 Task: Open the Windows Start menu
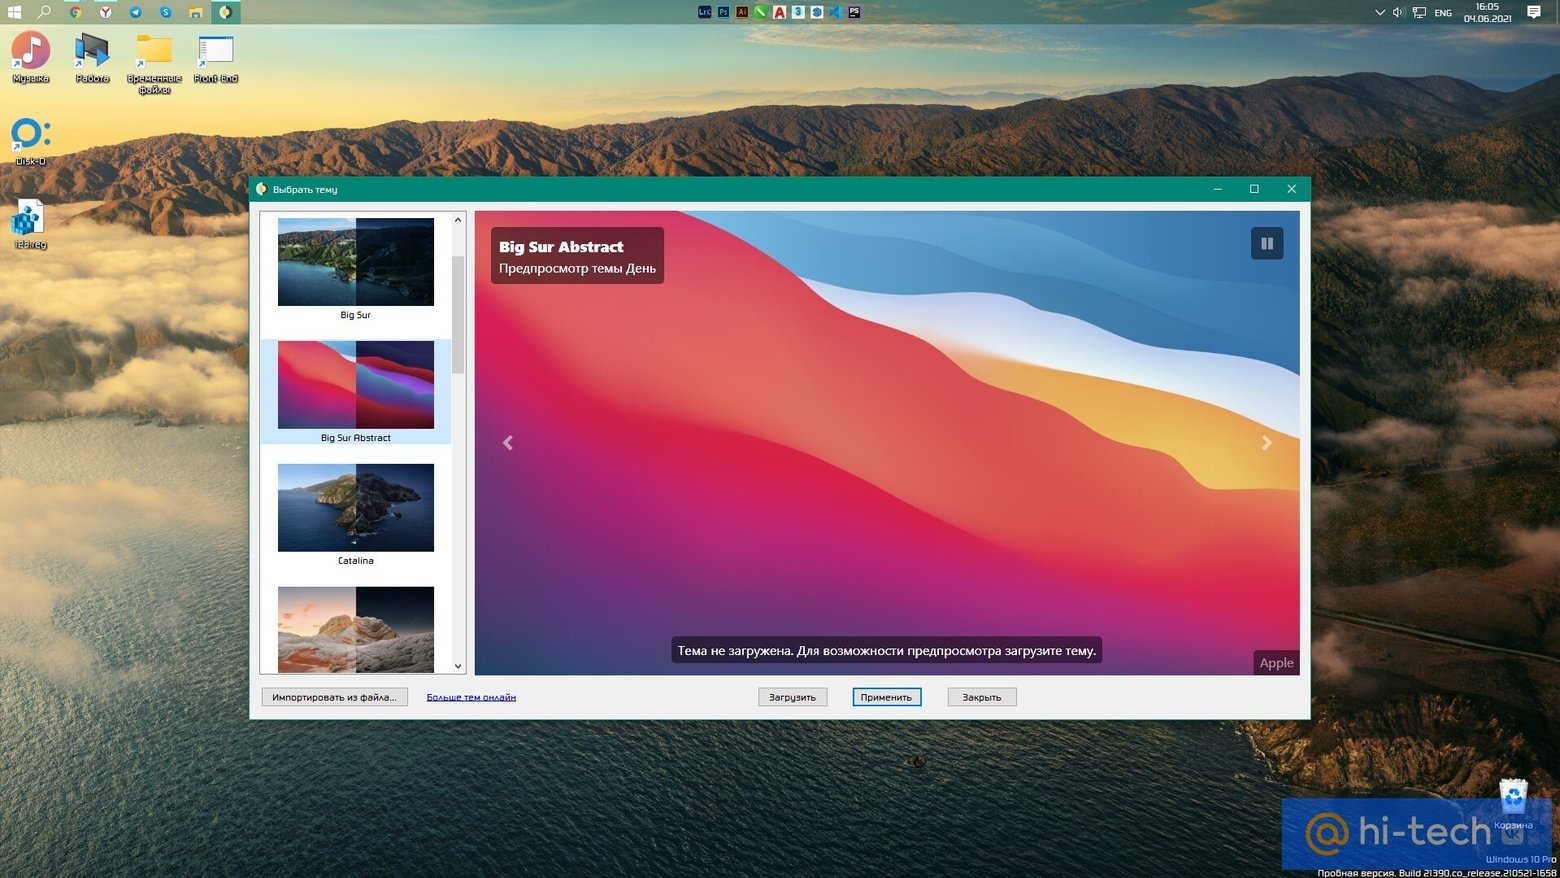14,12
